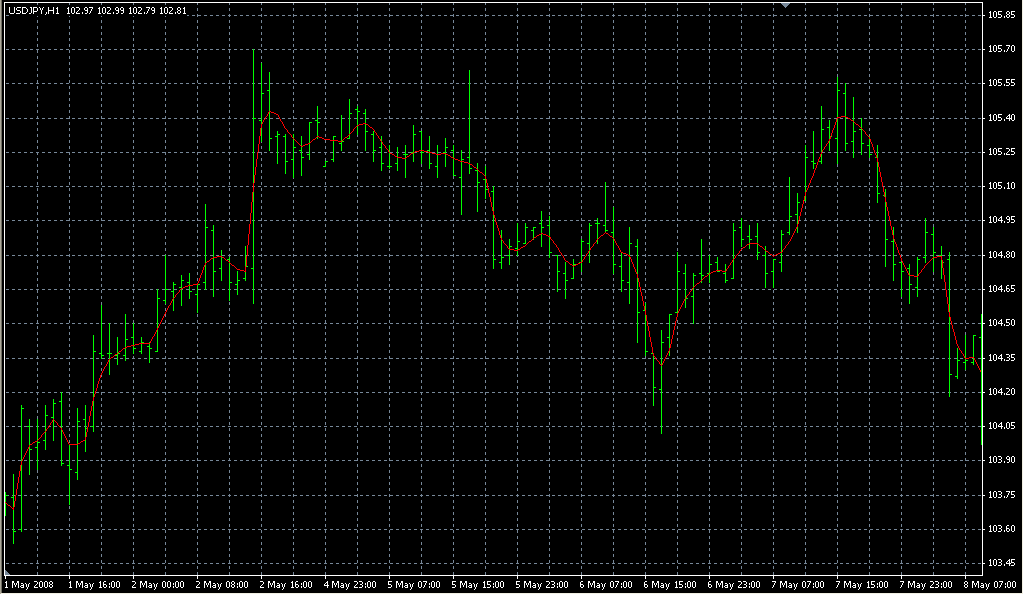Click the 105.25 price axis label
Screen dimensions: 1024x594
tap(1002, 152)
